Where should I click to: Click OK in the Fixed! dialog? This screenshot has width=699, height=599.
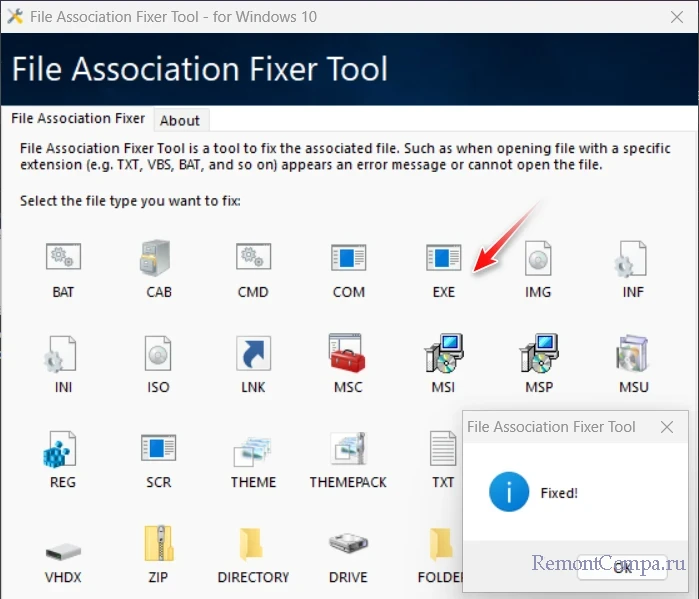[x=622, y=567]
